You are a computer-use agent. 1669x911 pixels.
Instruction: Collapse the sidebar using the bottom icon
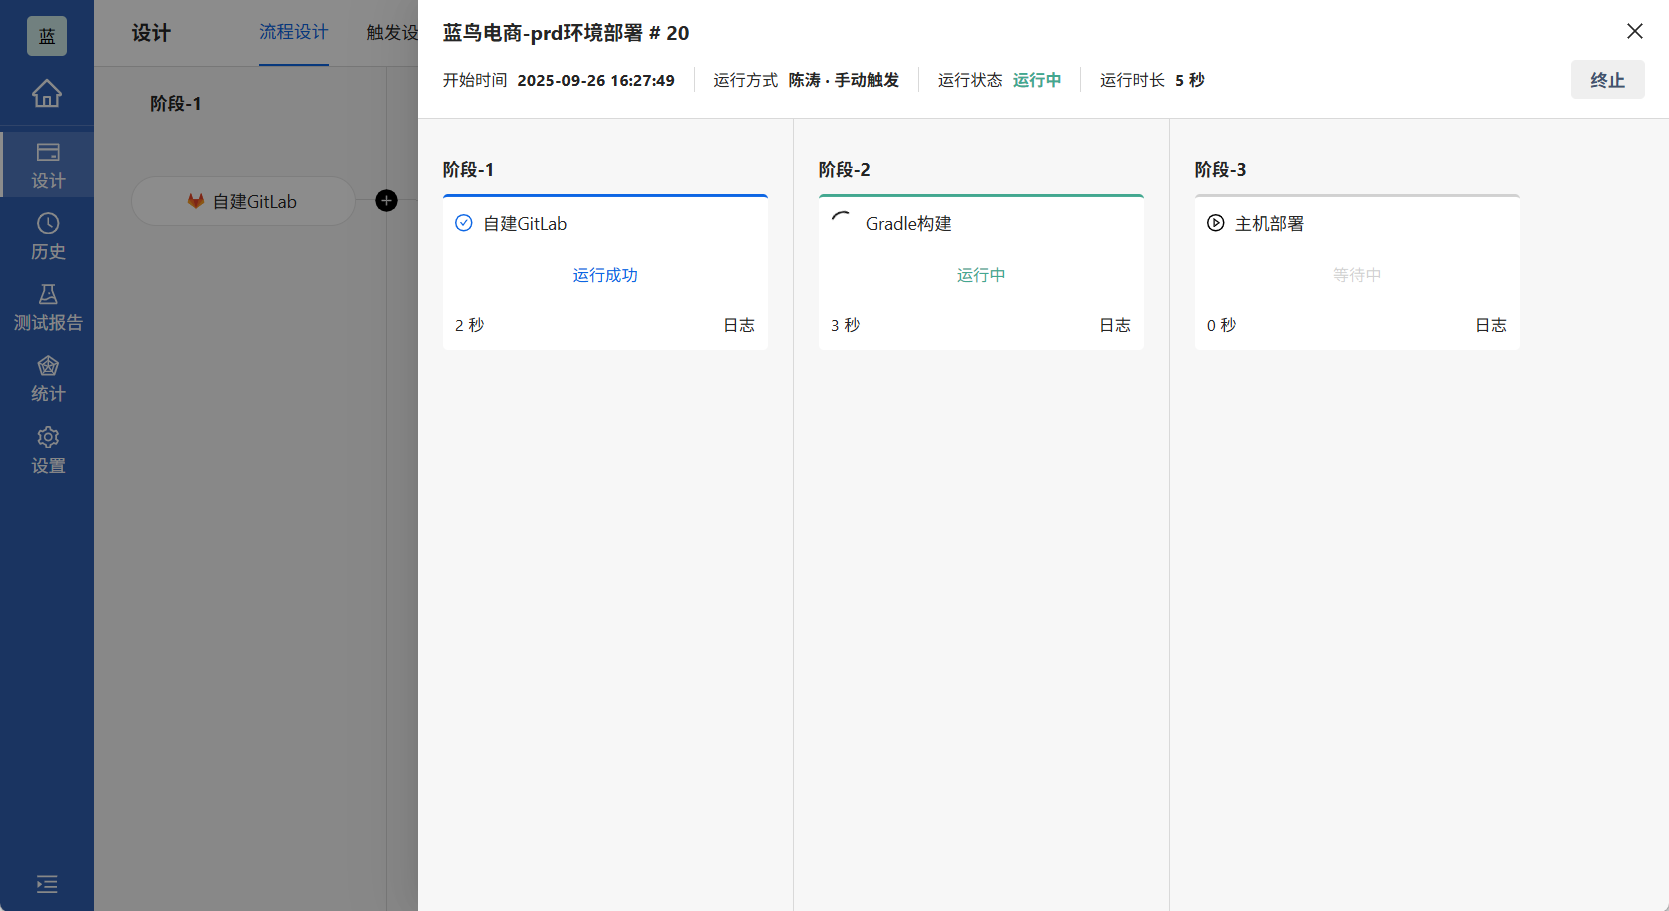(x=46, y=884)
